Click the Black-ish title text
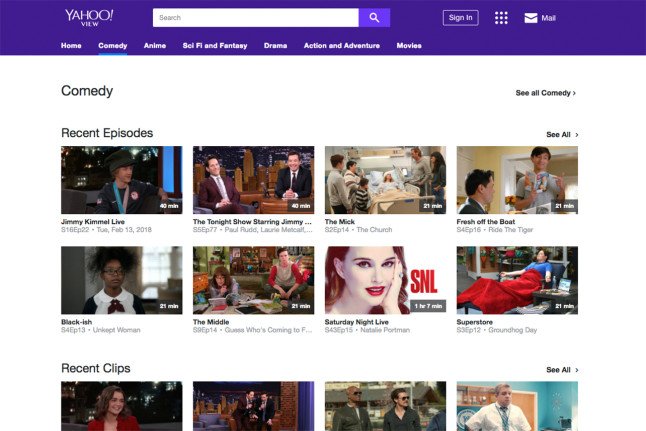This screenshot has height=431, width=646. tap(76, 322)
